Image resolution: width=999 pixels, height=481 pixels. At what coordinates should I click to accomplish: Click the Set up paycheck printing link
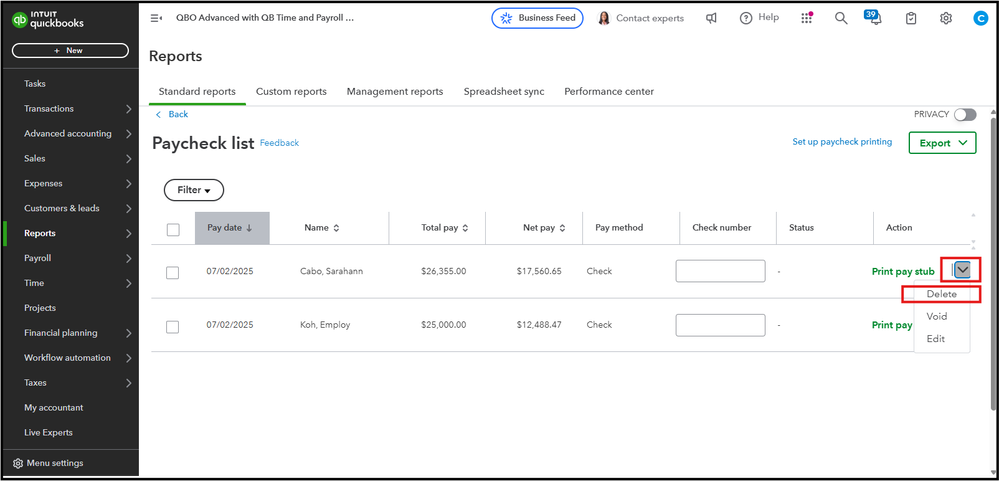[x=842, y=142]
